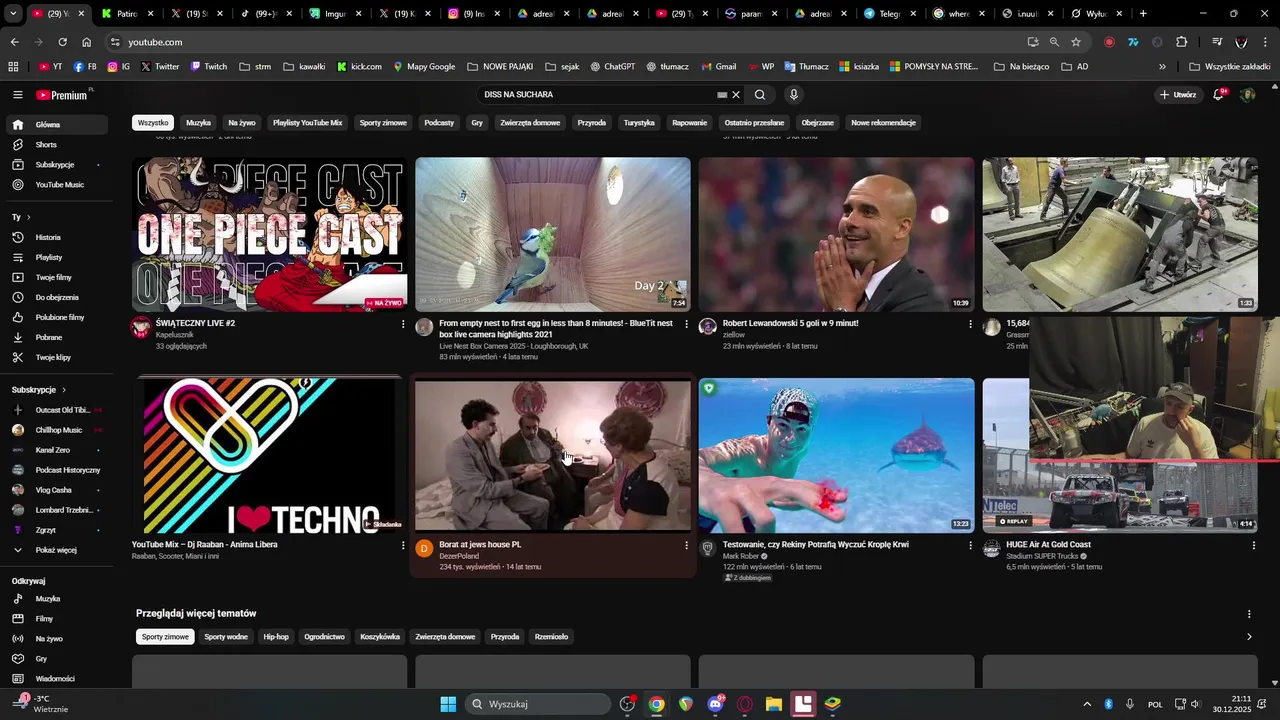
Task: Open the DezerPoland channel link
Action: 459,556
